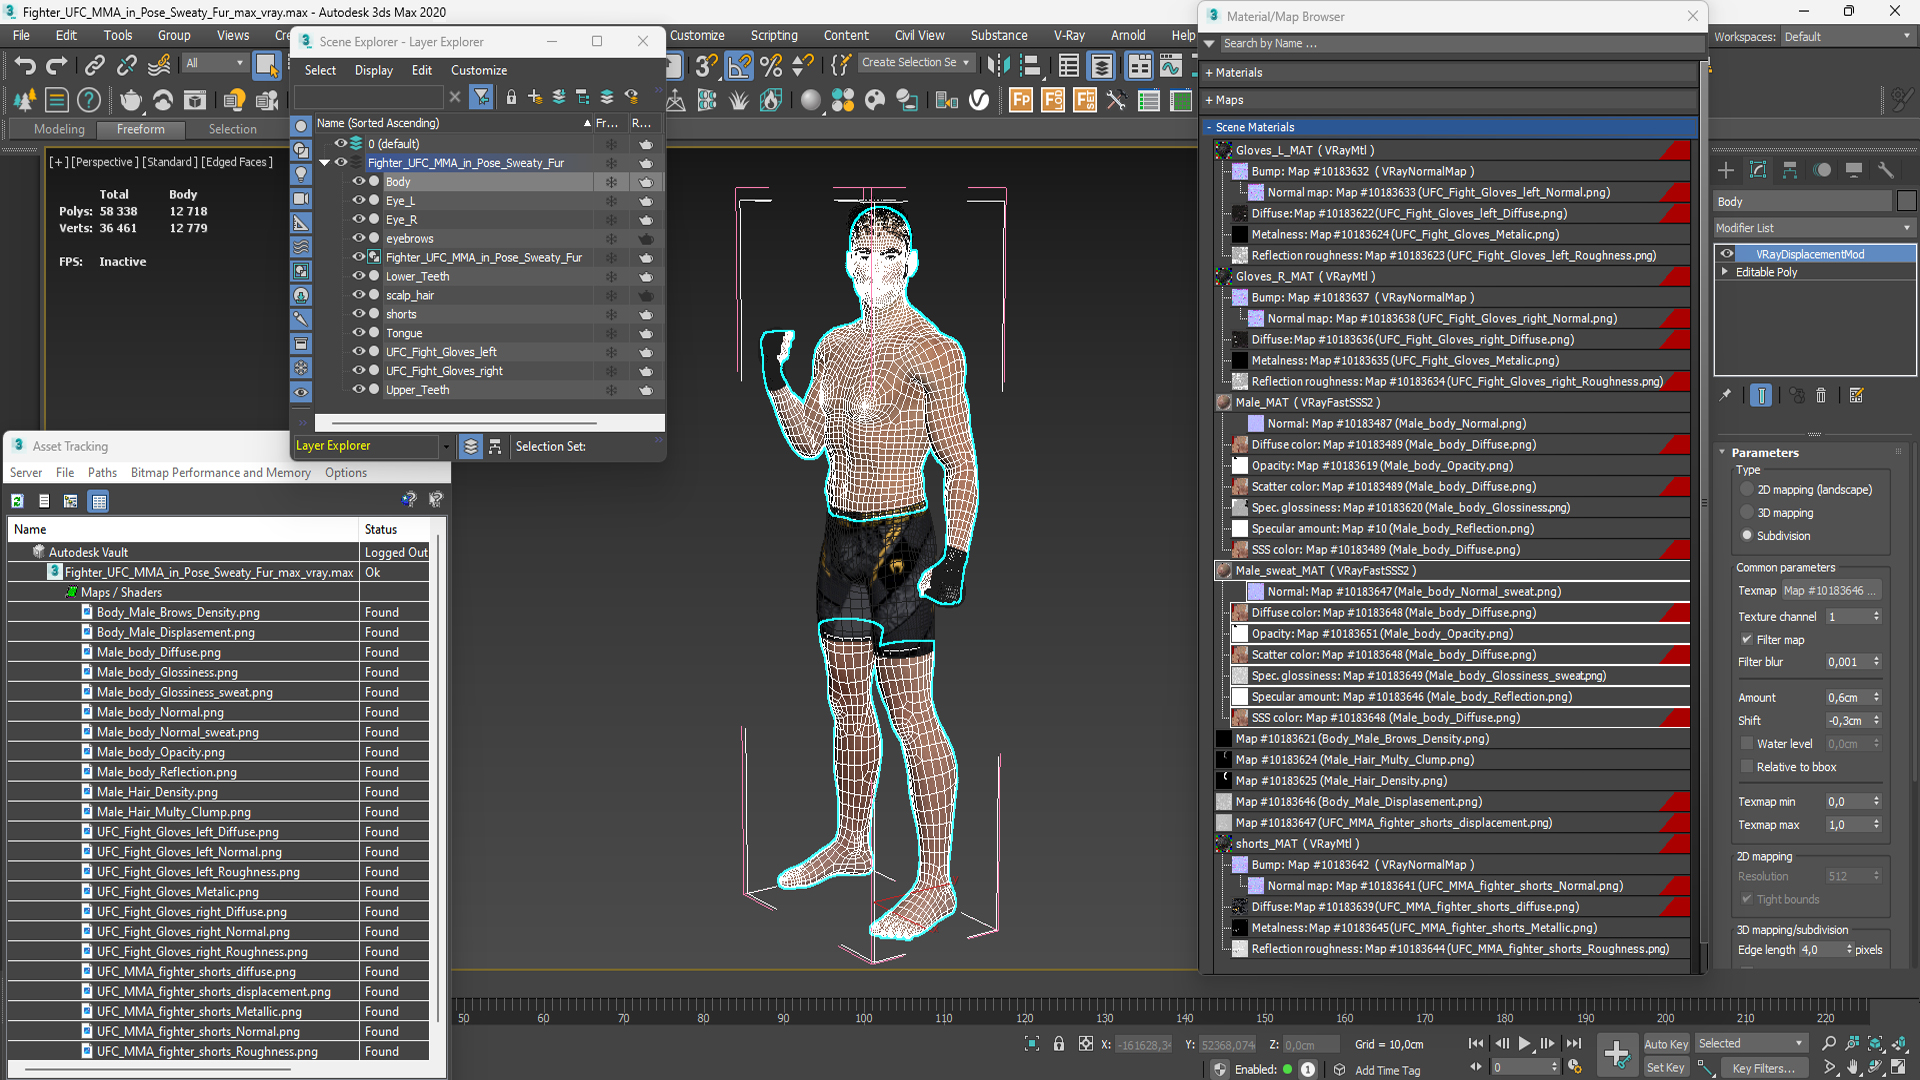
Task: Activate the Select Object tool
Action: 266,66
